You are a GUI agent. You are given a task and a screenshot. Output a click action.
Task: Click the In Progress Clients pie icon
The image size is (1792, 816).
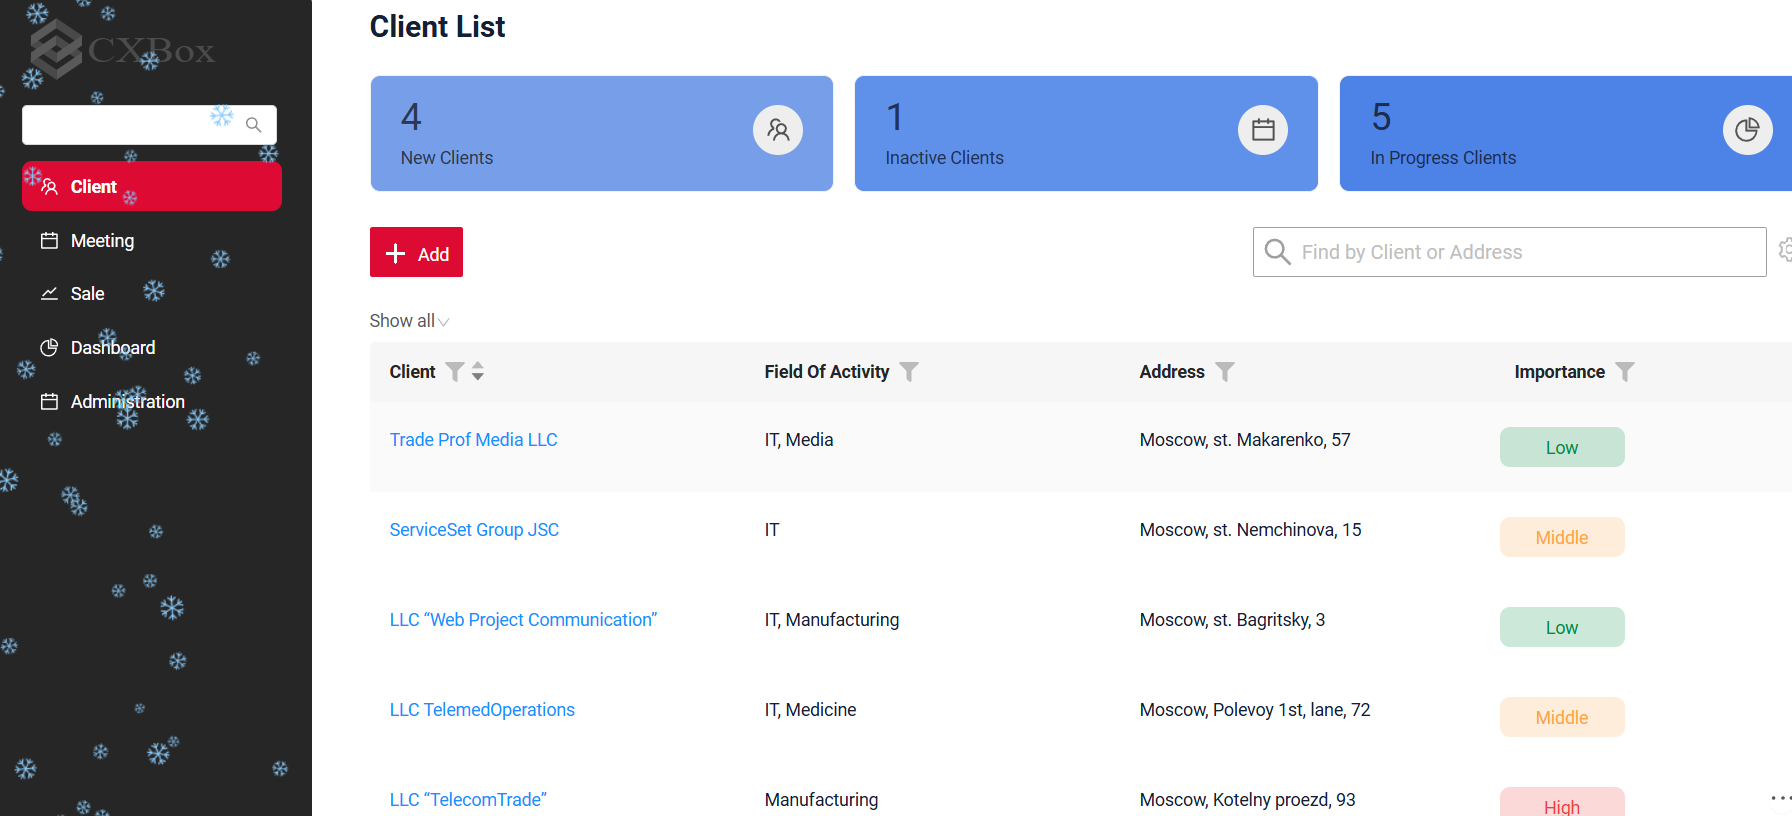(1746, 130)
